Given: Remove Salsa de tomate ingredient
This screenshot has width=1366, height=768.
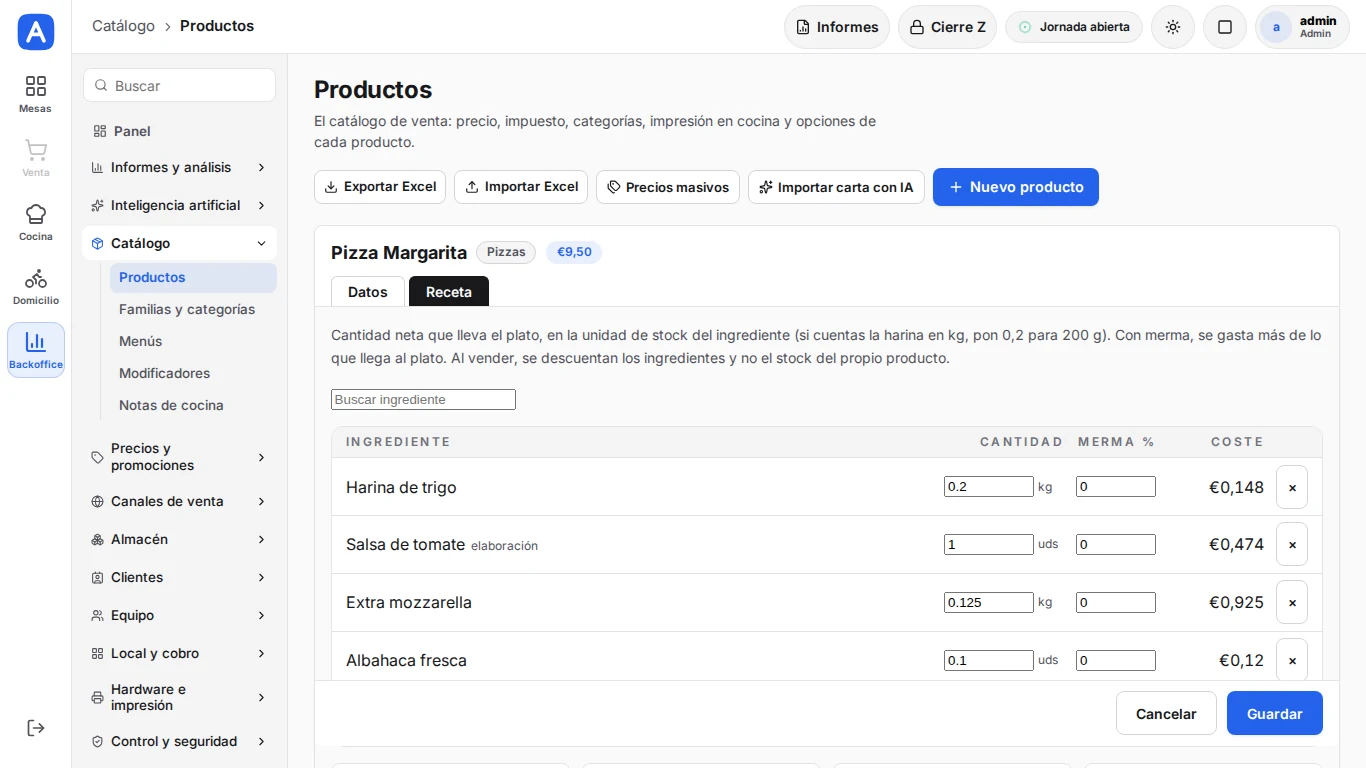Looking at the screenshot, I should [1292, 545].
